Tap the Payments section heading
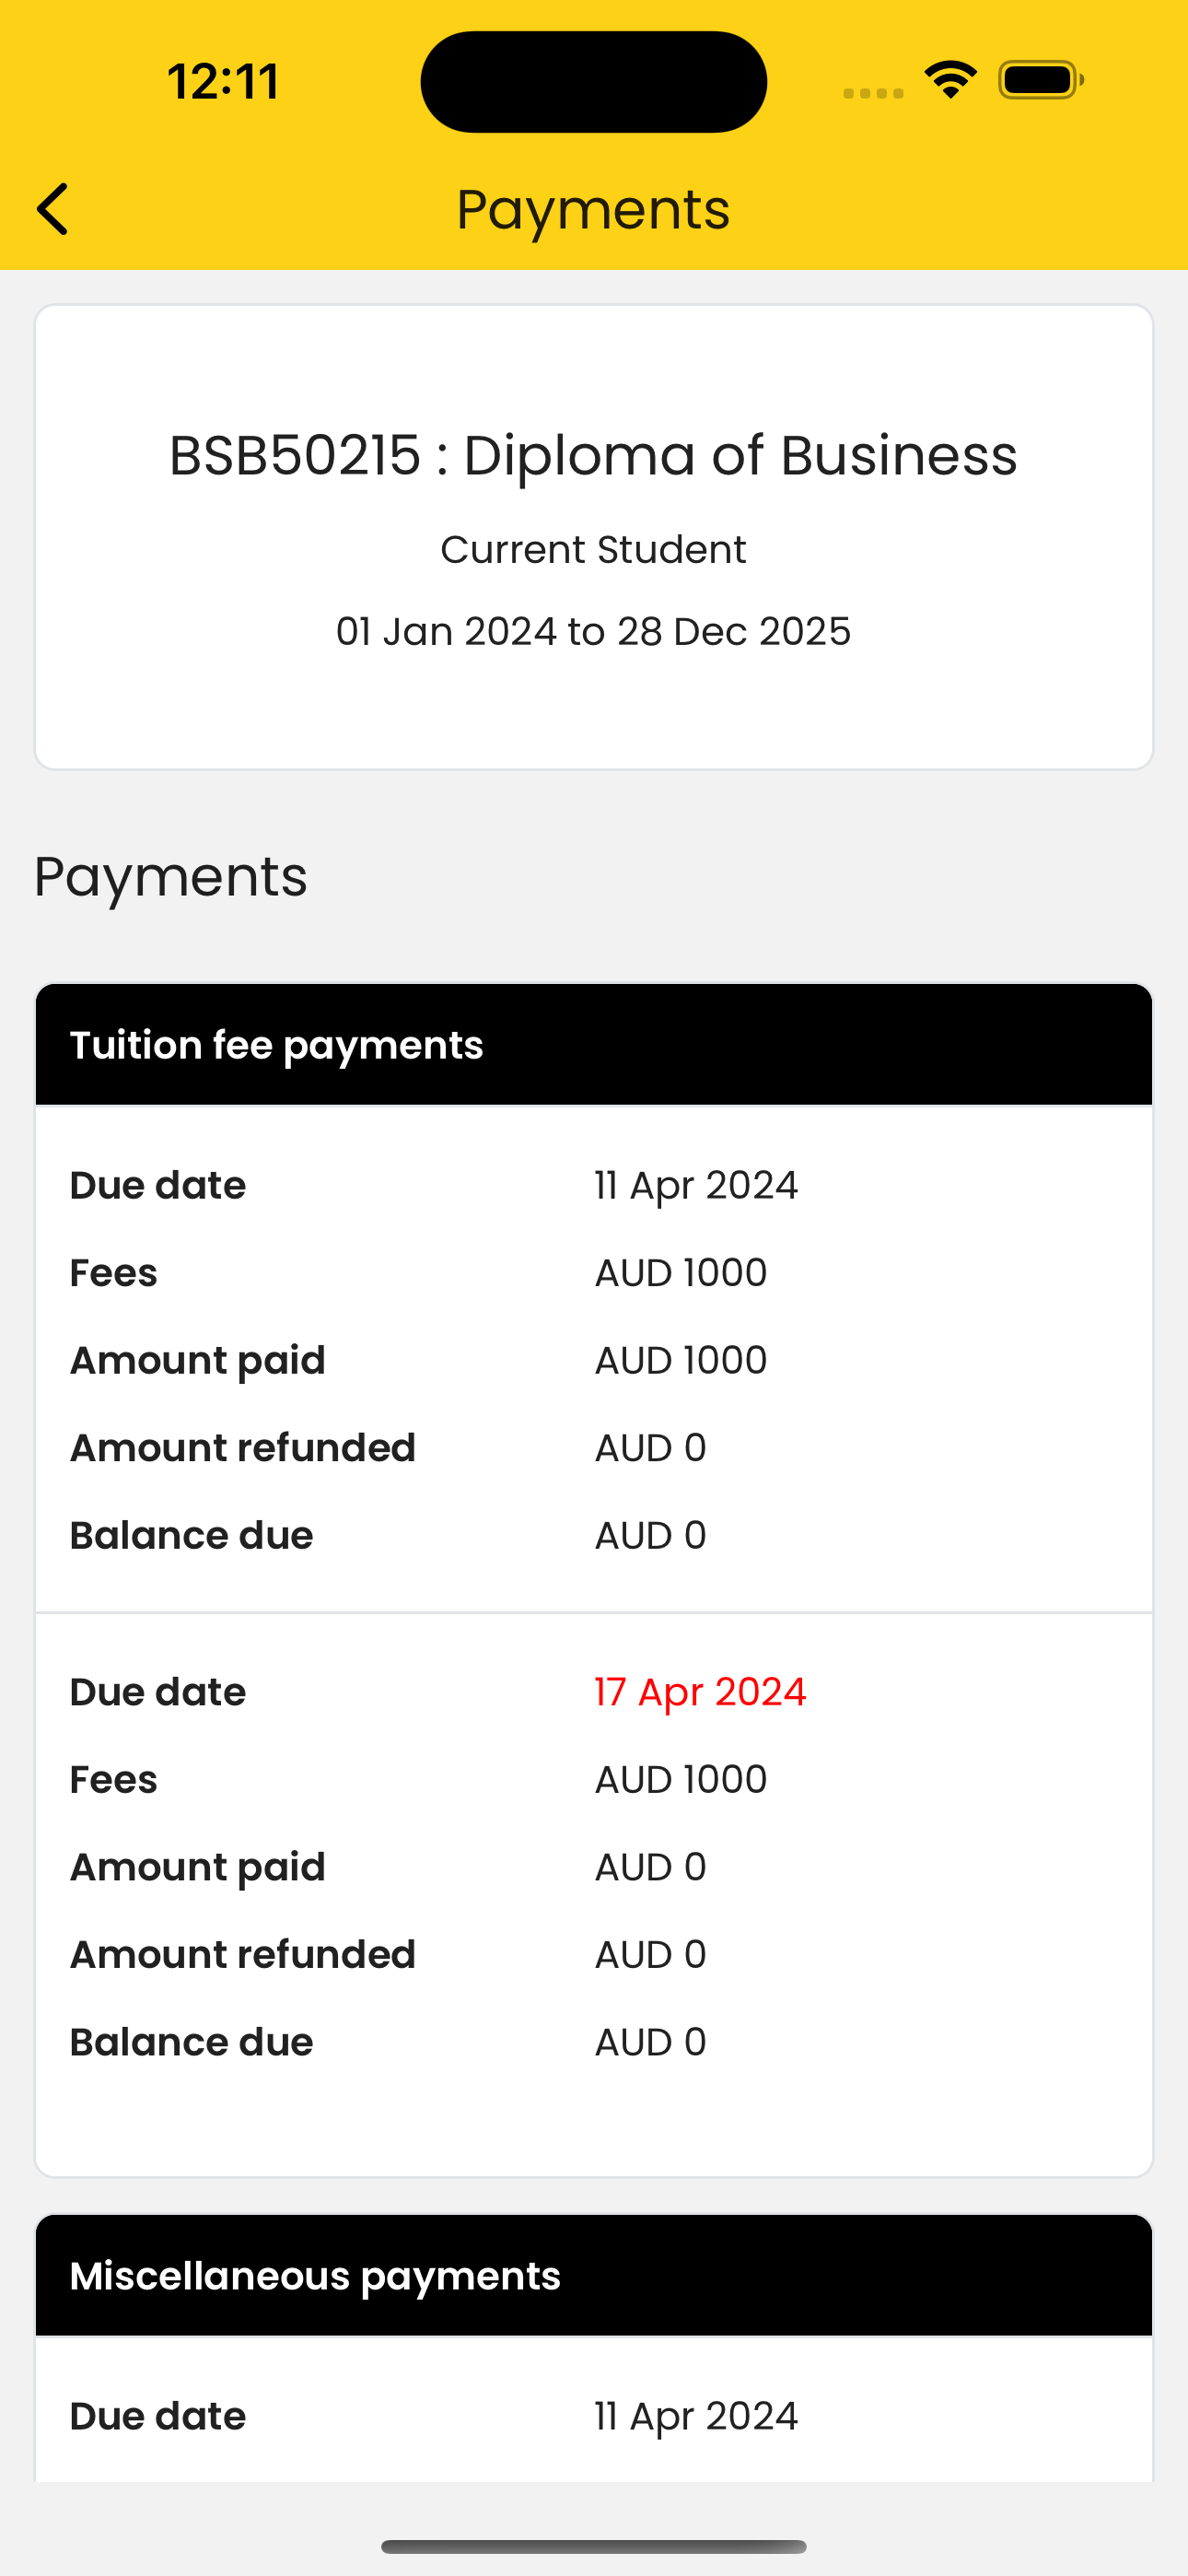Viewport: 1188px width, 2576px height. (171, 877)
